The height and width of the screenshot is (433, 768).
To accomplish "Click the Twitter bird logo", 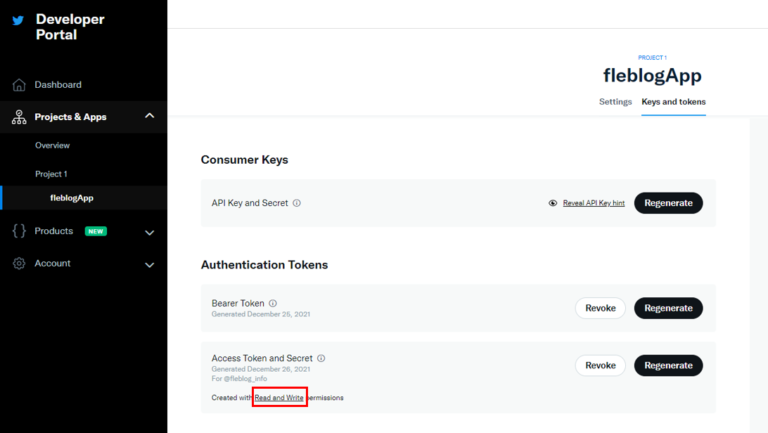I will 18,19.
